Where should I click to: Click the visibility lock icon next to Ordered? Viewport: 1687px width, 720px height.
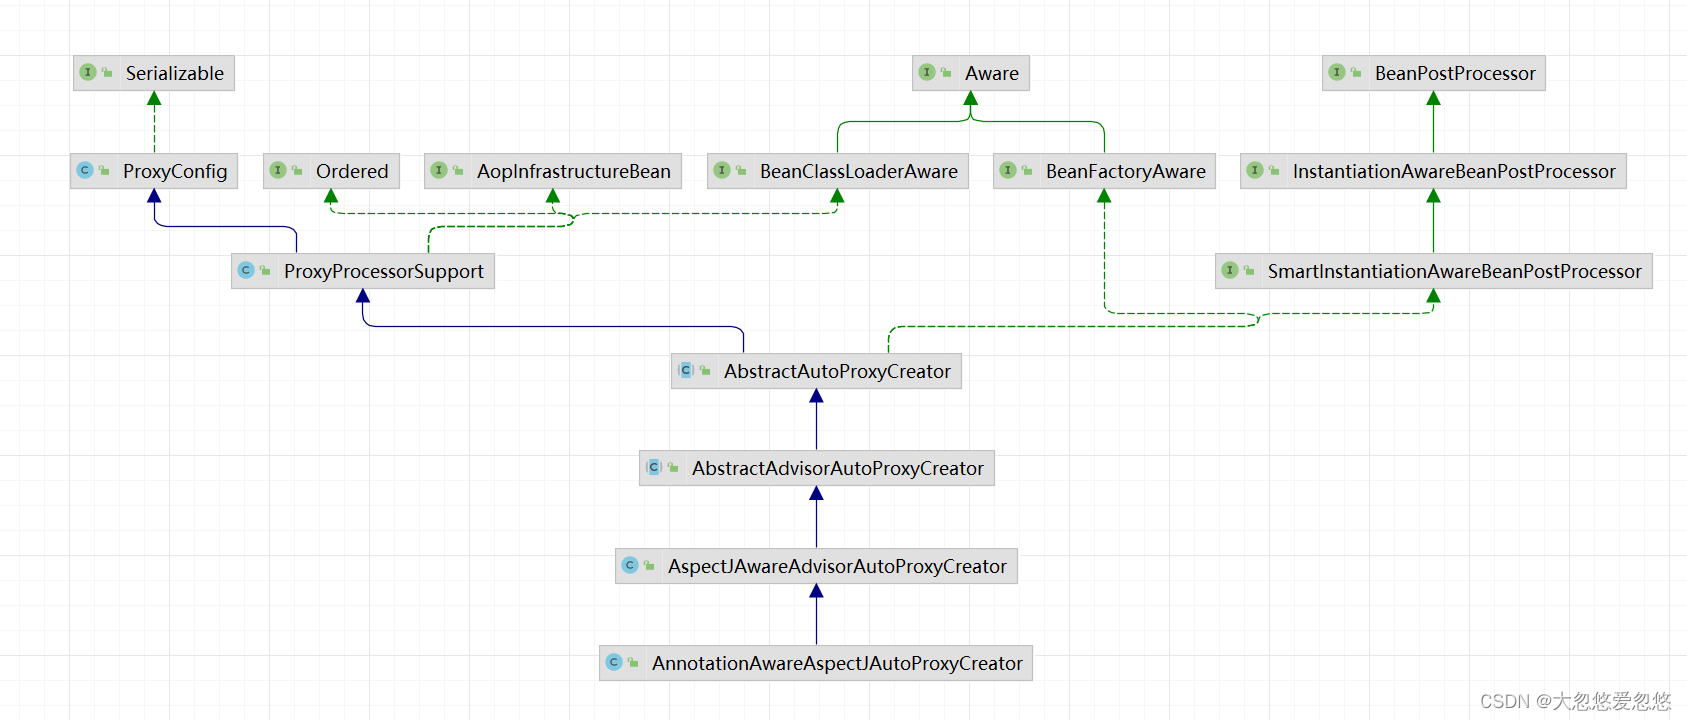click(x=297, y=170)
